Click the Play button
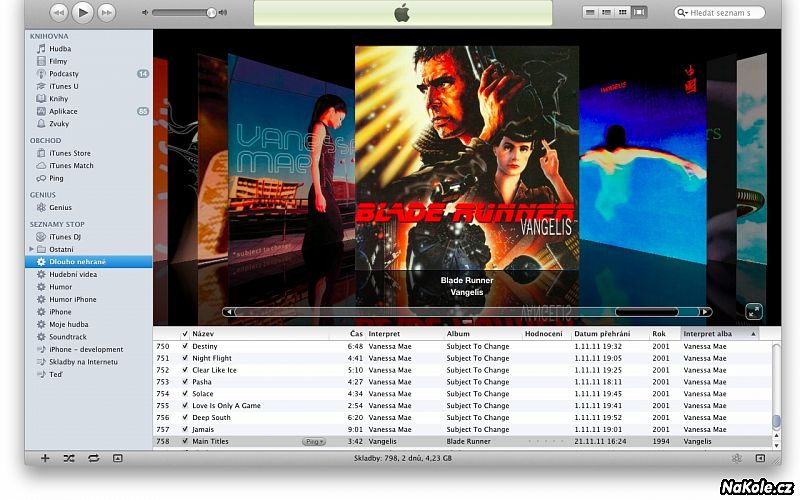The width and height of the screenshot is (800, 500). (x=83, y=12)
